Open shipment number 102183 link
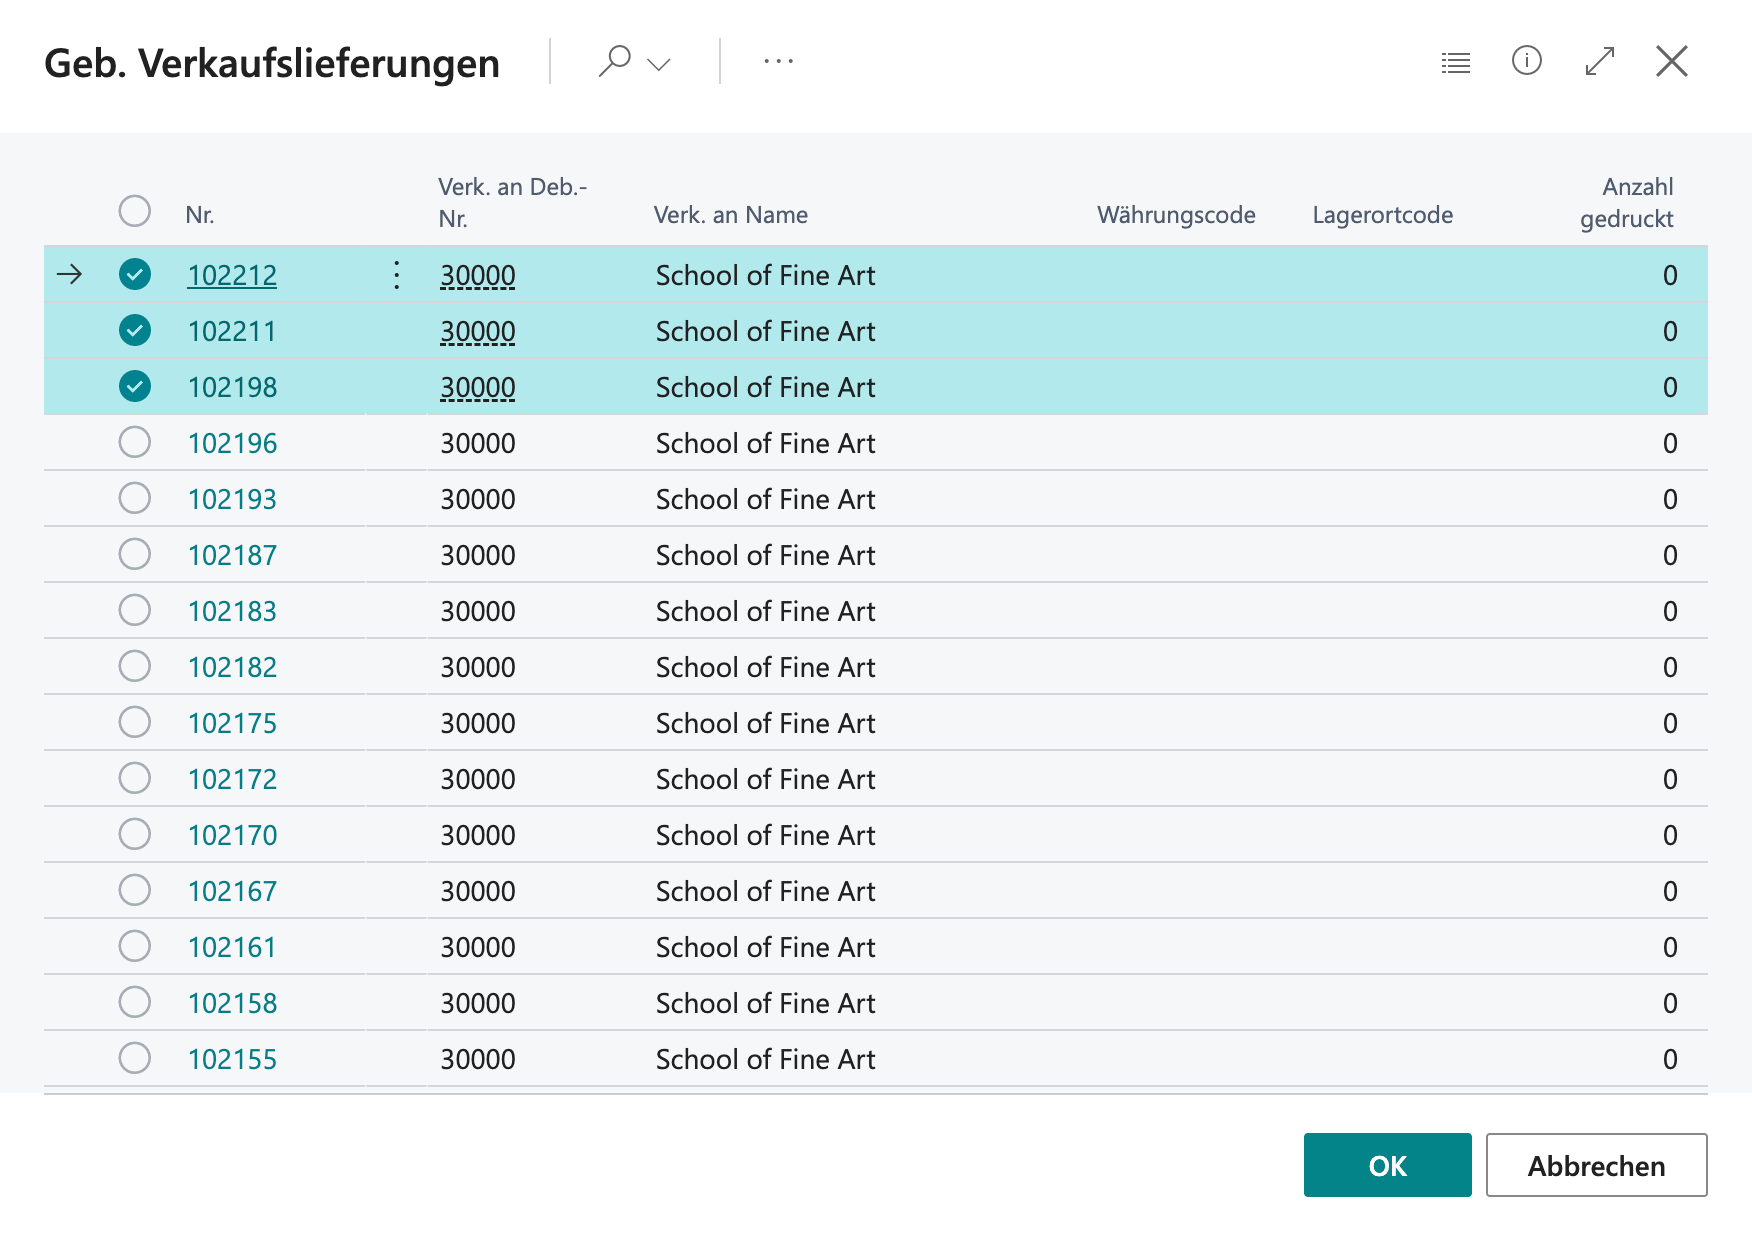Viewport: 1752px width, 1236px height. [232, 611]
